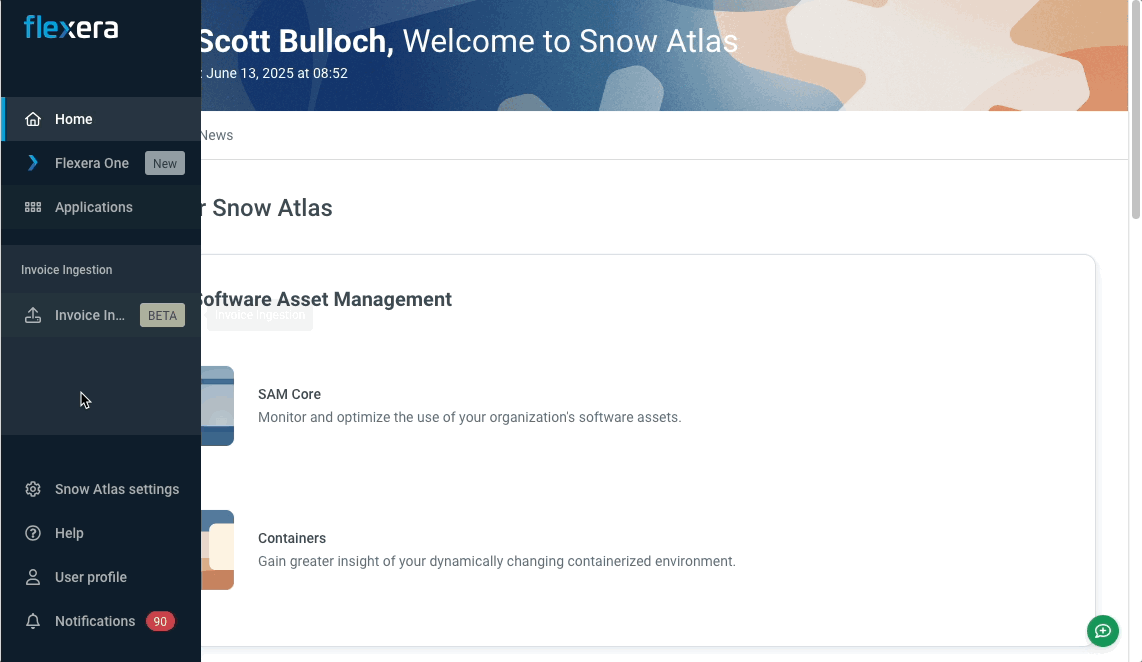Click the Home house icon
The width and height of the screenshot is (1142, 662).
(x=33, y=119)
